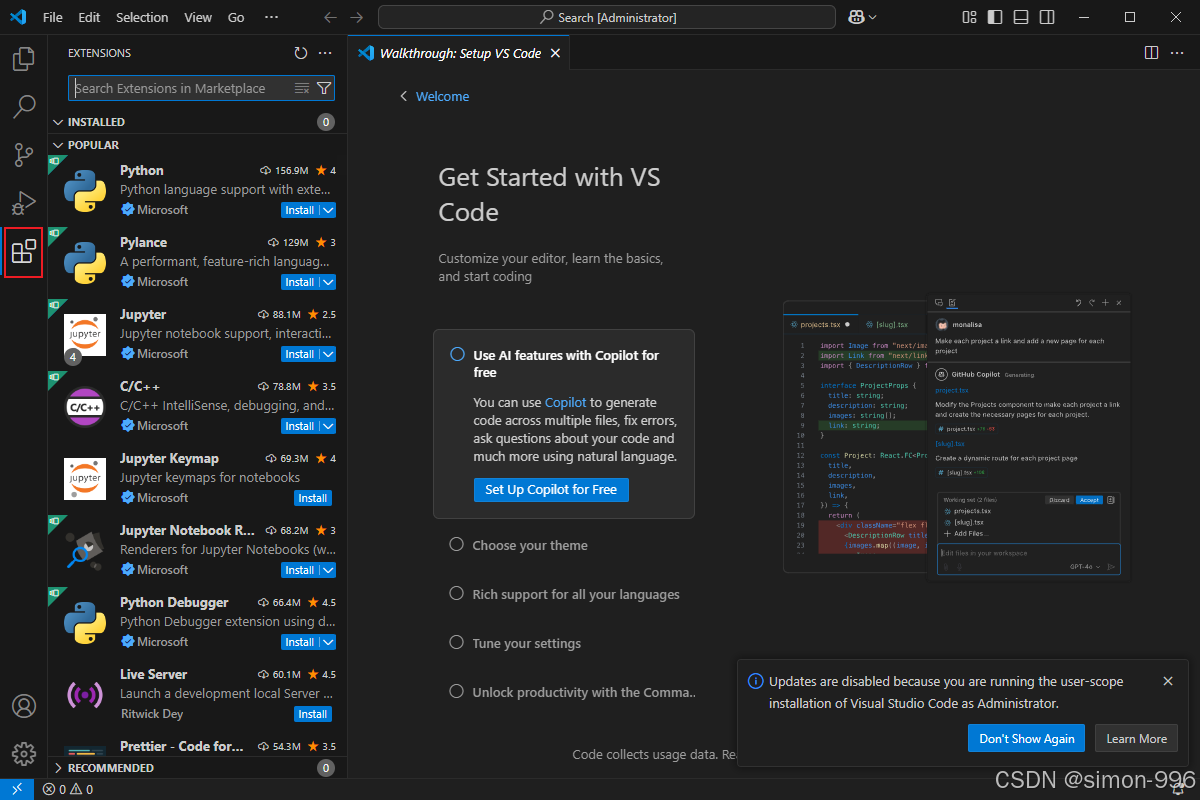Image resolution: width=1200 pixels, height=800 pixels.
Task: Open Pylance install dropdown arrow
Action: pyautogui.click(x=328, y=282)
